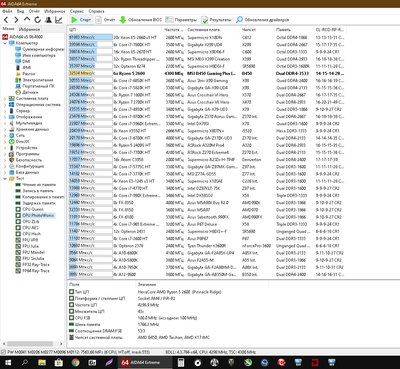Screen dimensions: 400x369
Task: Switch to the Избранное tab in the sidebar
Action: click(x=29, y=29)
